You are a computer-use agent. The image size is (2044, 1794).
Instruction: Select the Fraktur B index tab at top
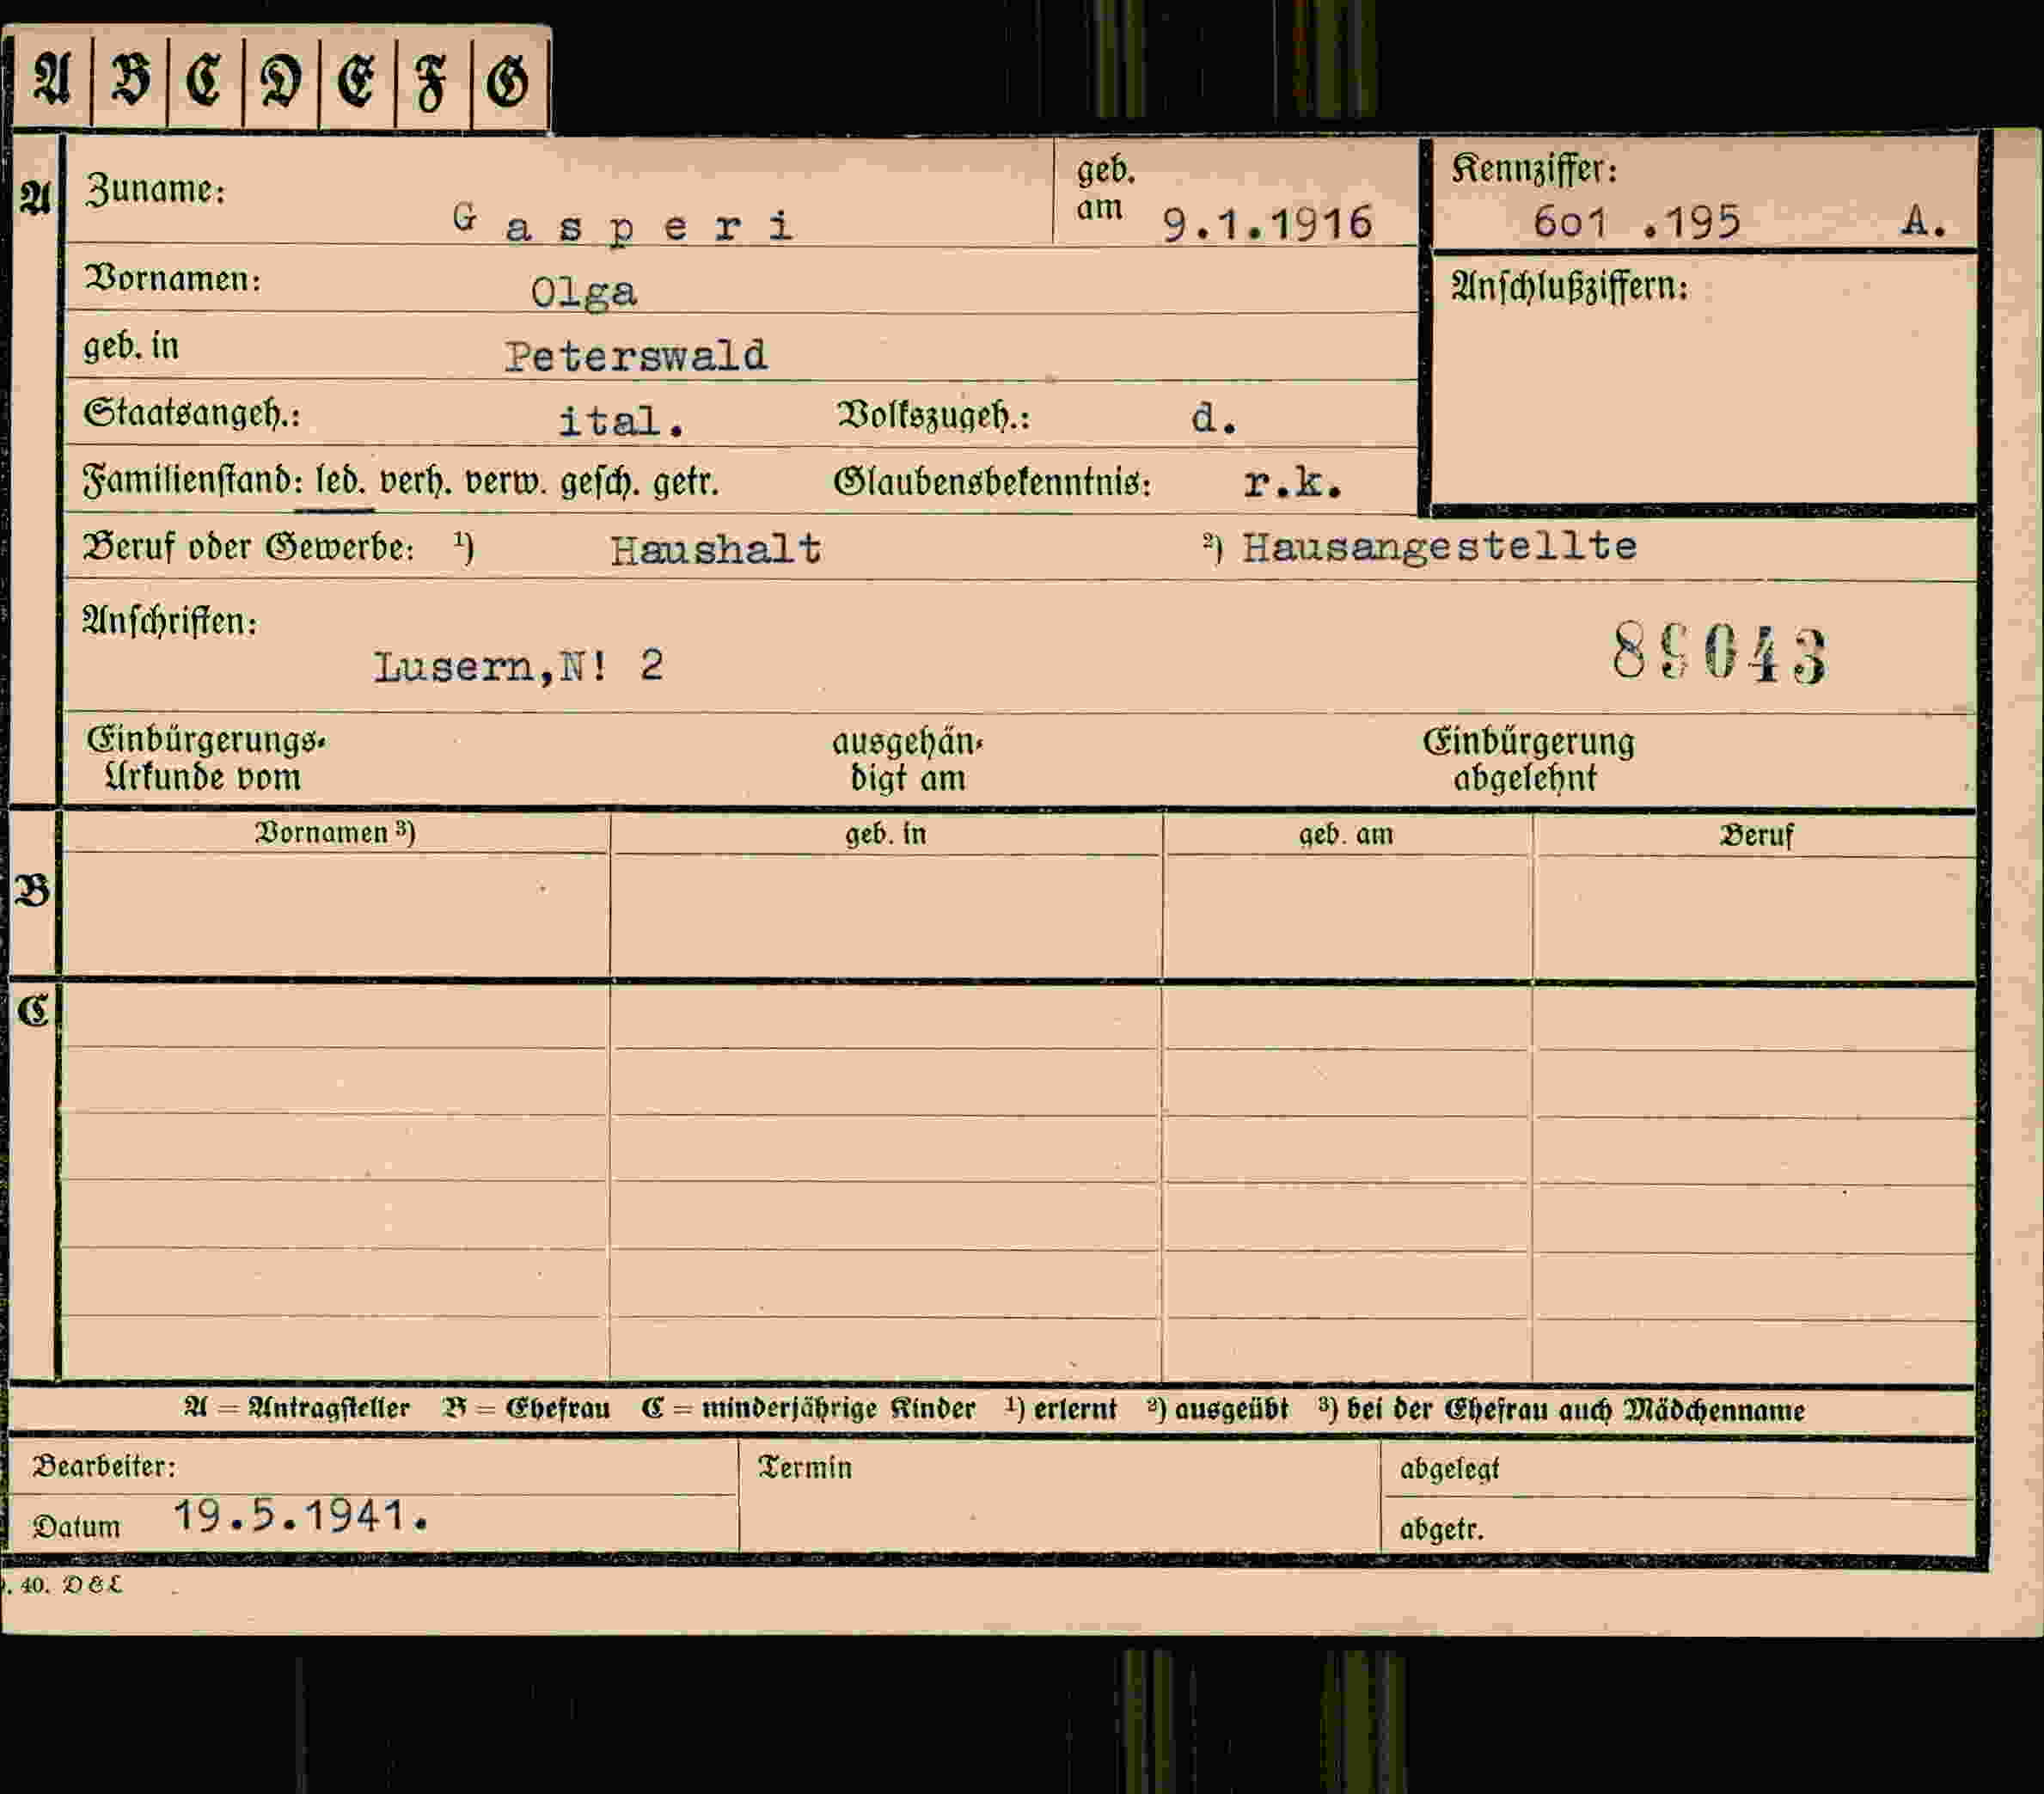coord(130,80)
